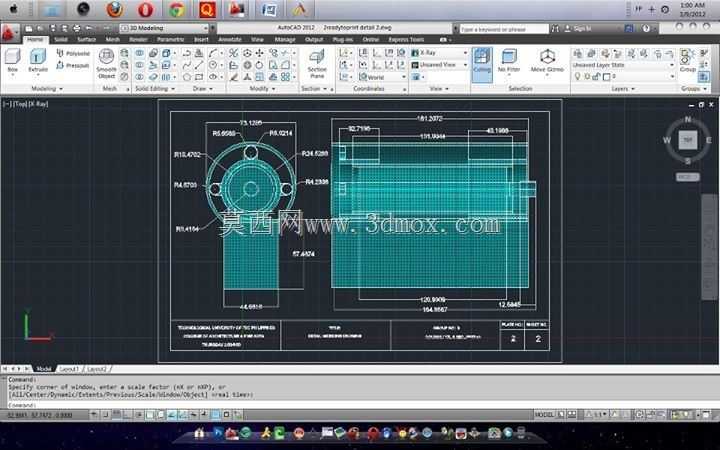Click the coordinates readout in status bar
This screenshot has width=720, height=450.
click(40, 415)
